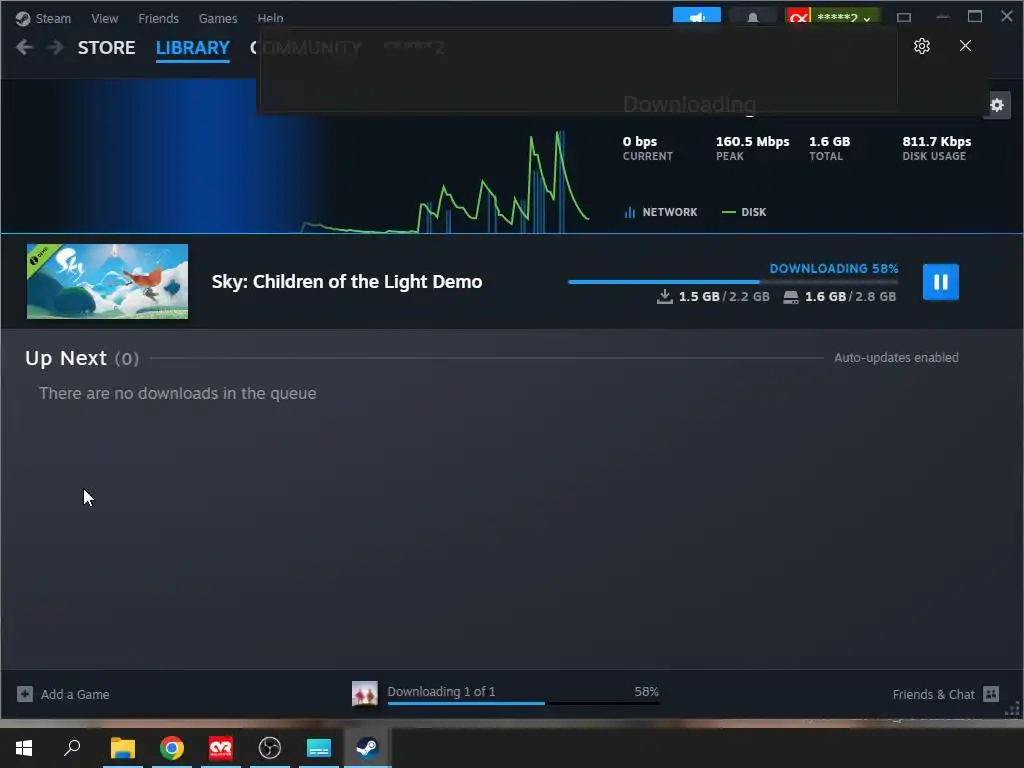
Task: Click the Steam taskbar icon
Action: pyautogui.click(x=367, y=748)
